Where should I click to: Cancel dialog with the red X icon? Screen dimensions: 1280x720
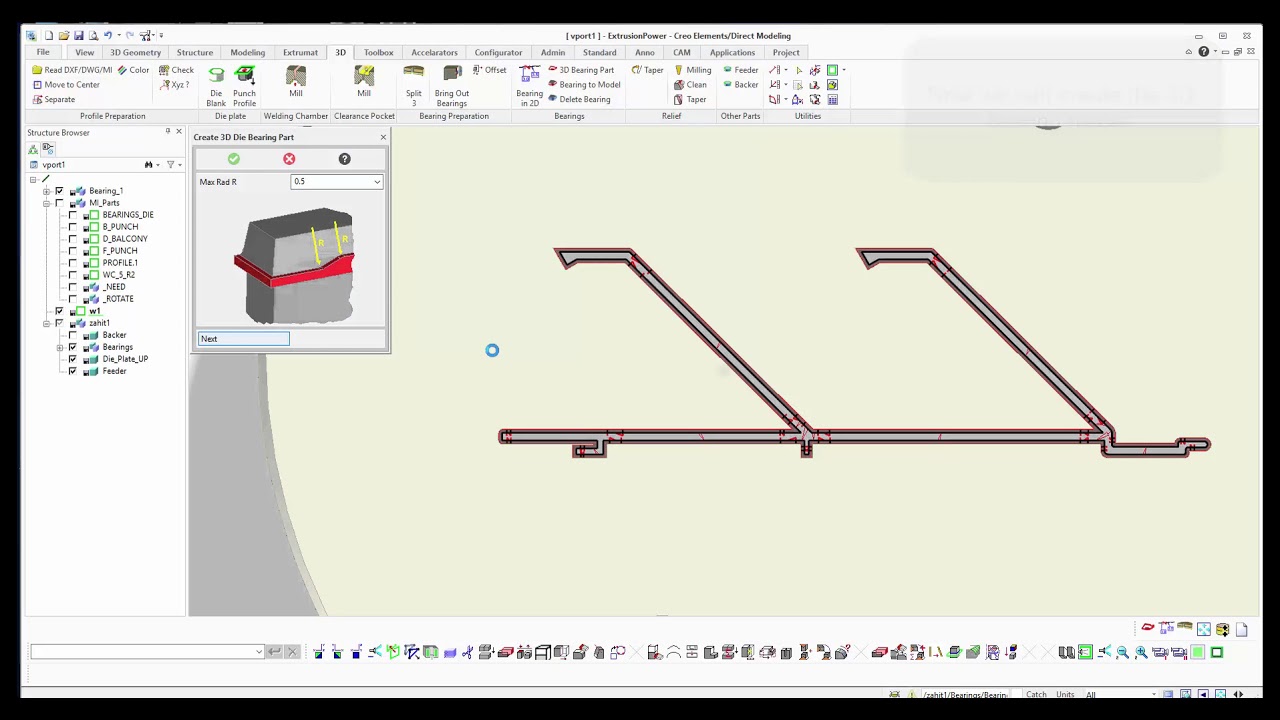289,159
